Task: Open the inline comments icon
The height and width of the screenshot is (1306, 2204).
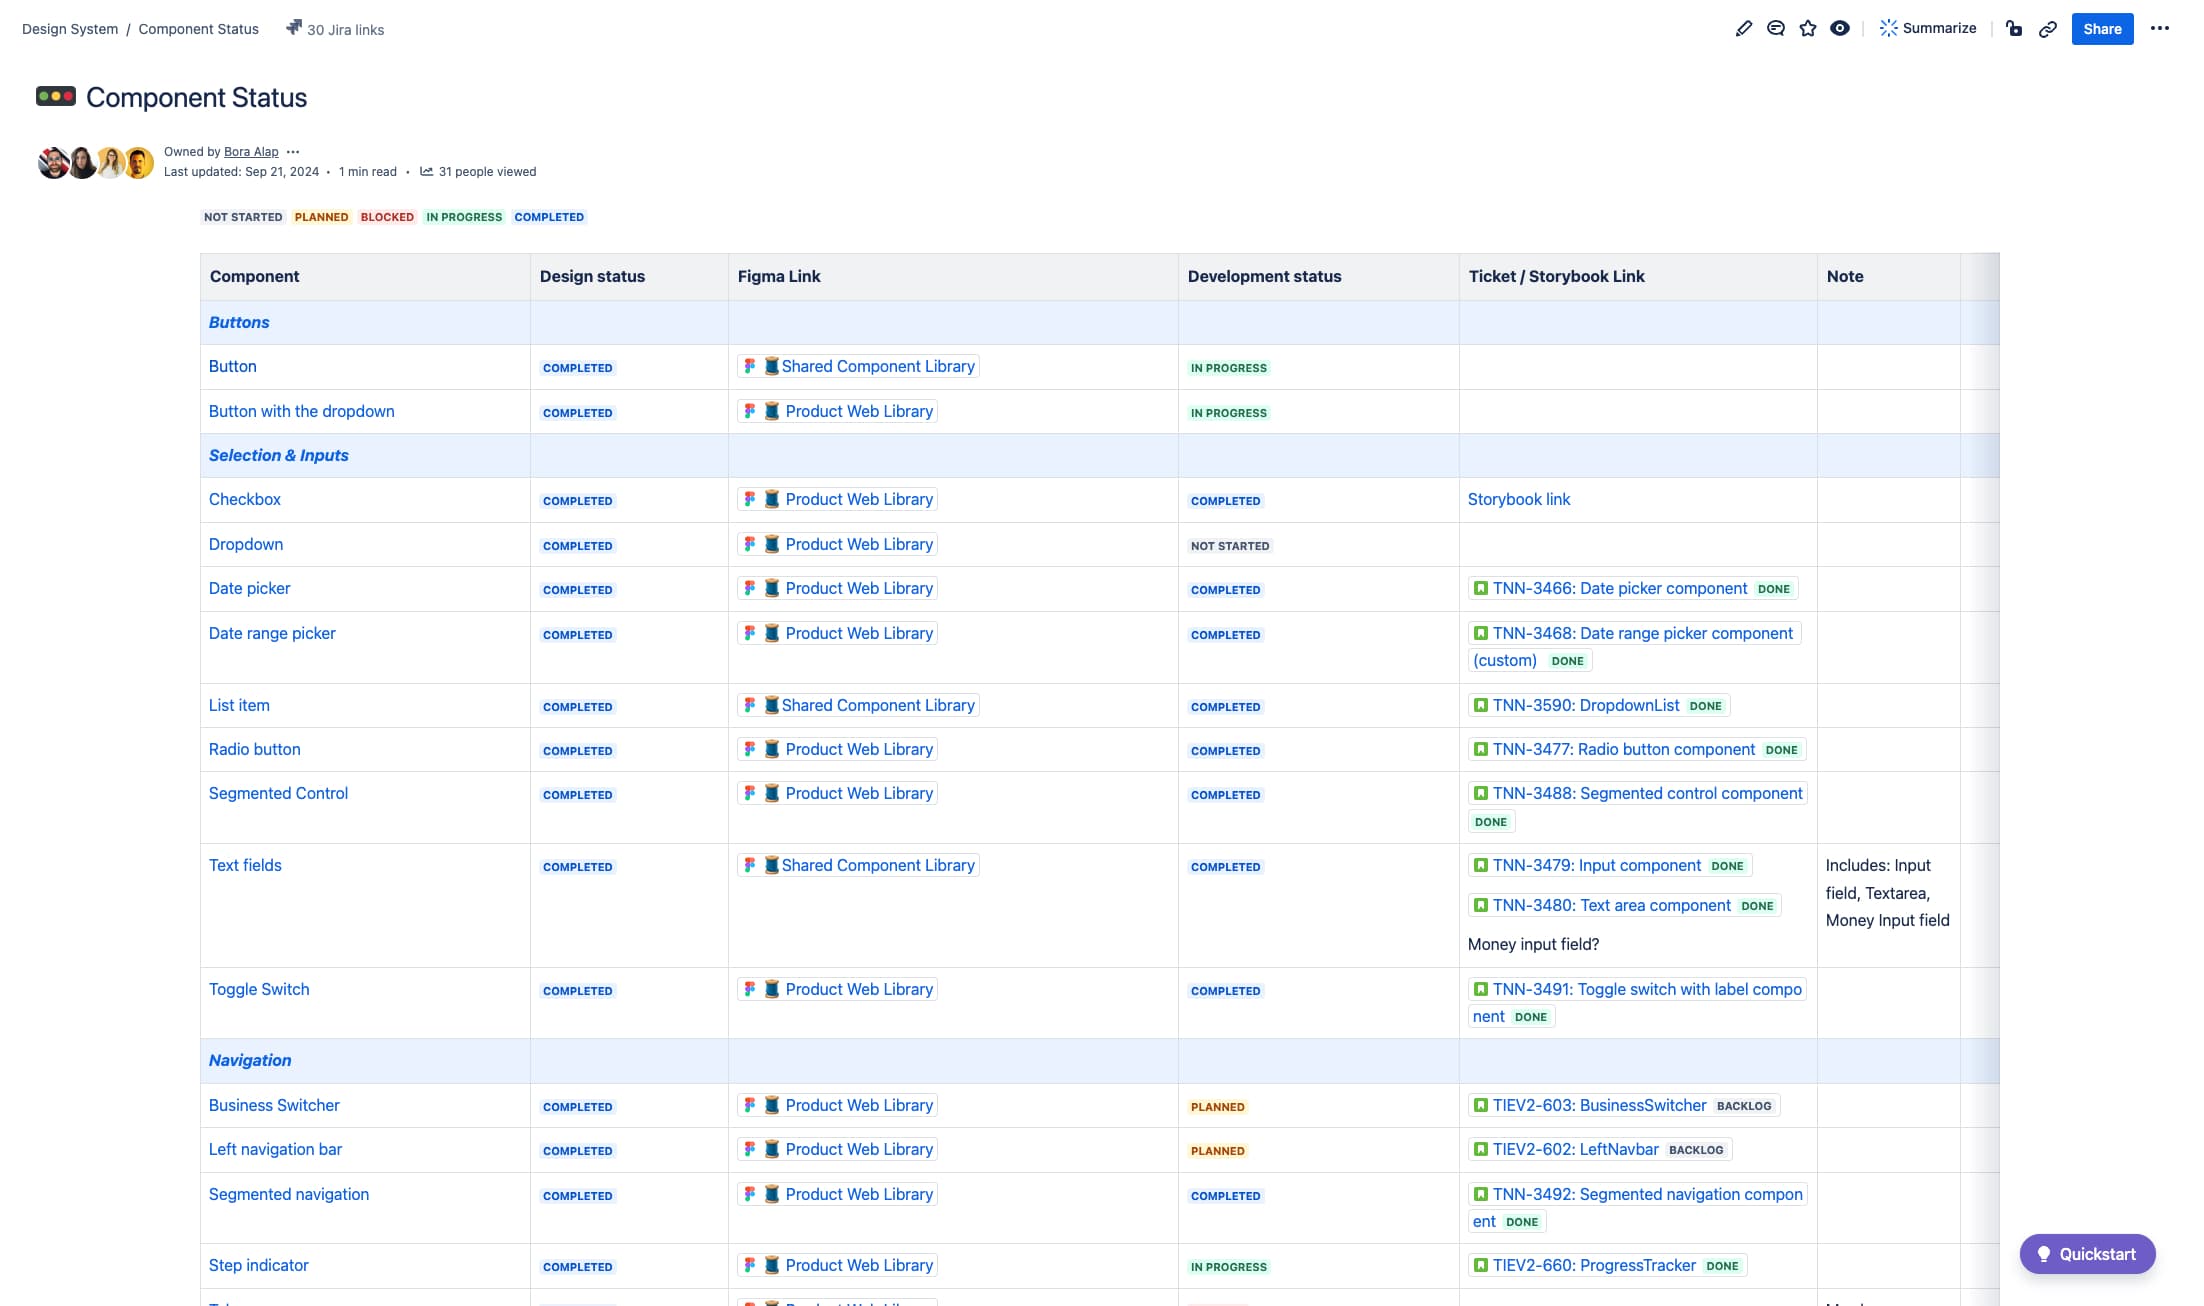Action: [x=1775, y=29]
